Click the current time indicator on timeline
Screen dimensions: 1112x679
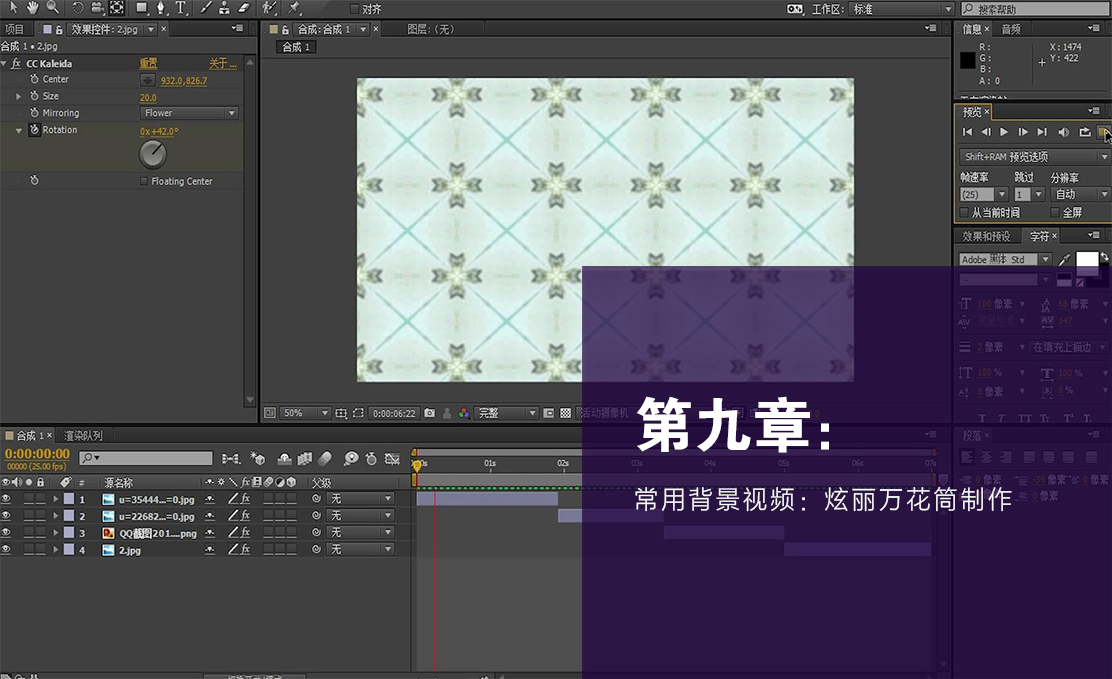417,465
